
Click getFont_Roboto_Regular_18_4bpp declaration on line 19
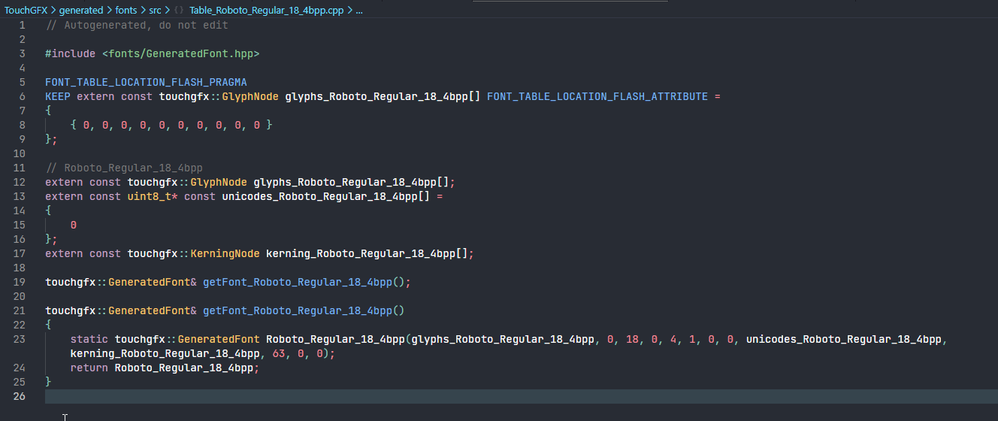click(x=297, y=282)
